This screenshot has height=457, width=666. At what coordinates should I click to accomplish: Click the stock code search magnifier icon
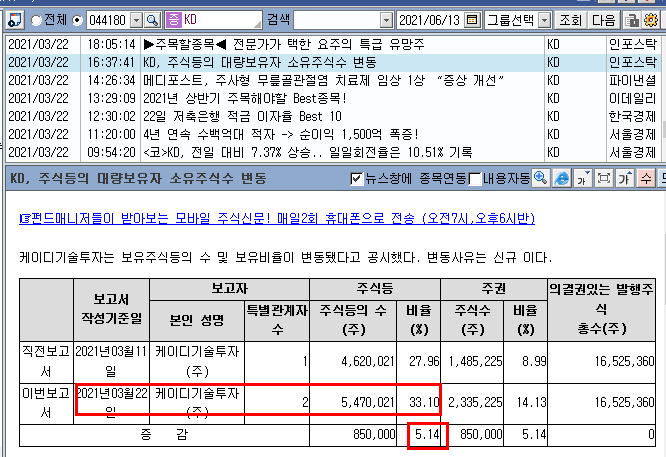click(152, 20)
